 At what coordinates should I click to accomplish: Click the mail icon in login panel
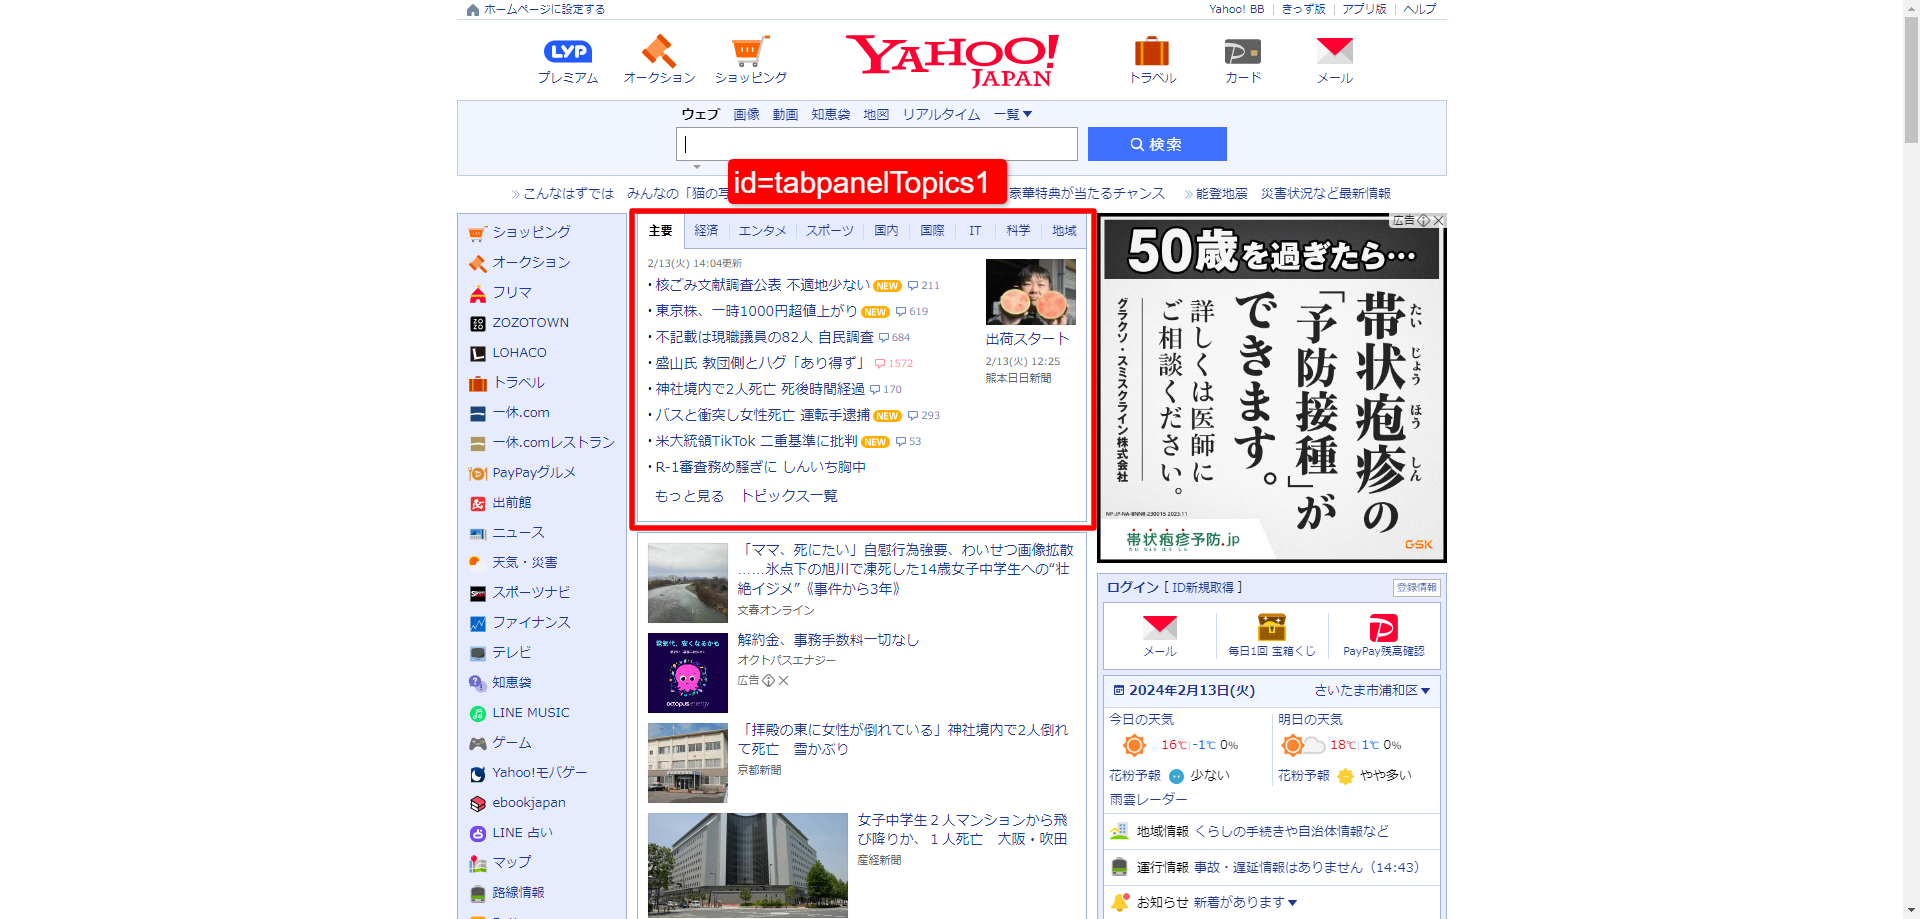tap(1159, 627)
